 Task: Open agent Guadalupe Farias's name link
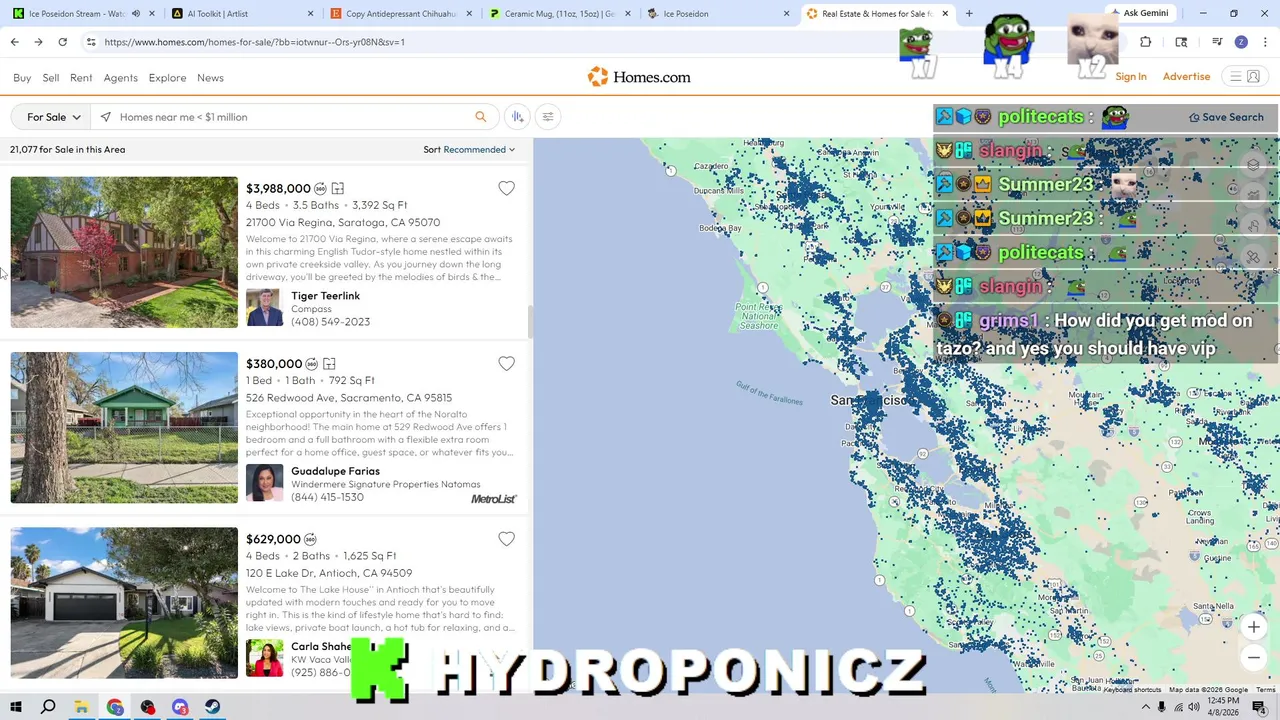tap(335, 471)
